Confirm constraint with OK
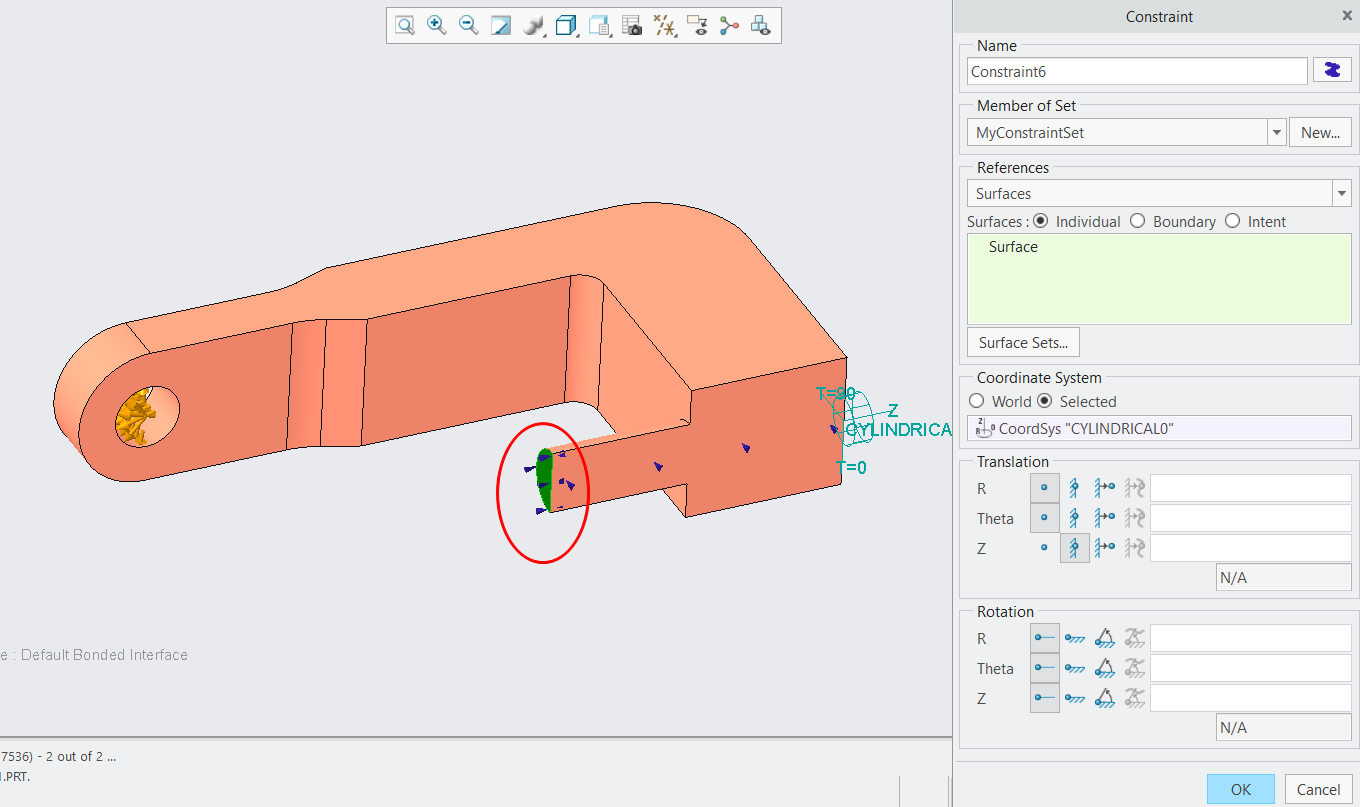This screenshot has height=807, width=1360. point(1240,789)
